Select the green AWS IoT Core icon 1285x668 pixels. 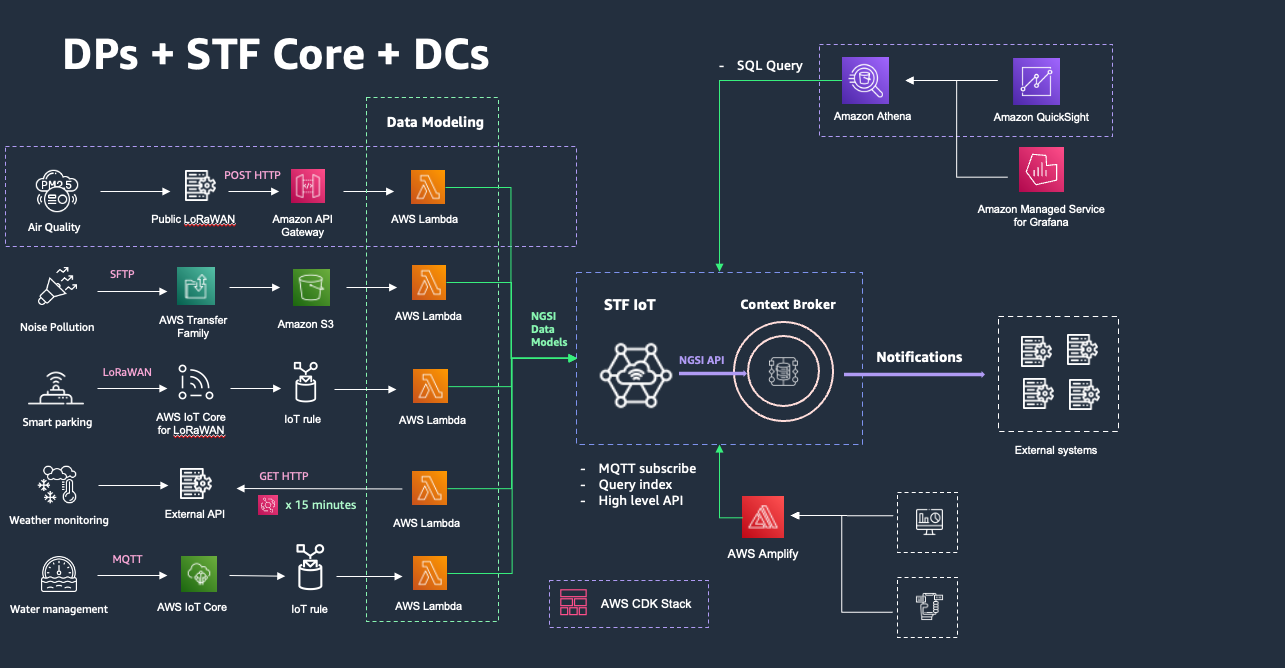point(199,574)
